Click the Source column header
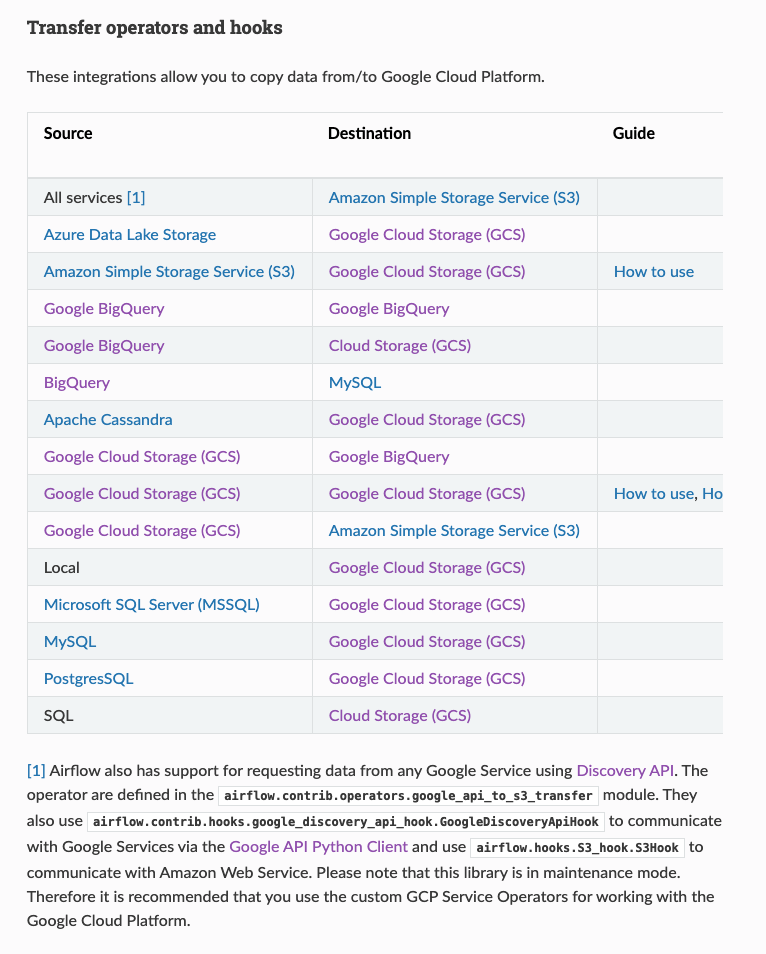Screen dimensions: 766x954 pyautogui.click(x=68, y=133)
